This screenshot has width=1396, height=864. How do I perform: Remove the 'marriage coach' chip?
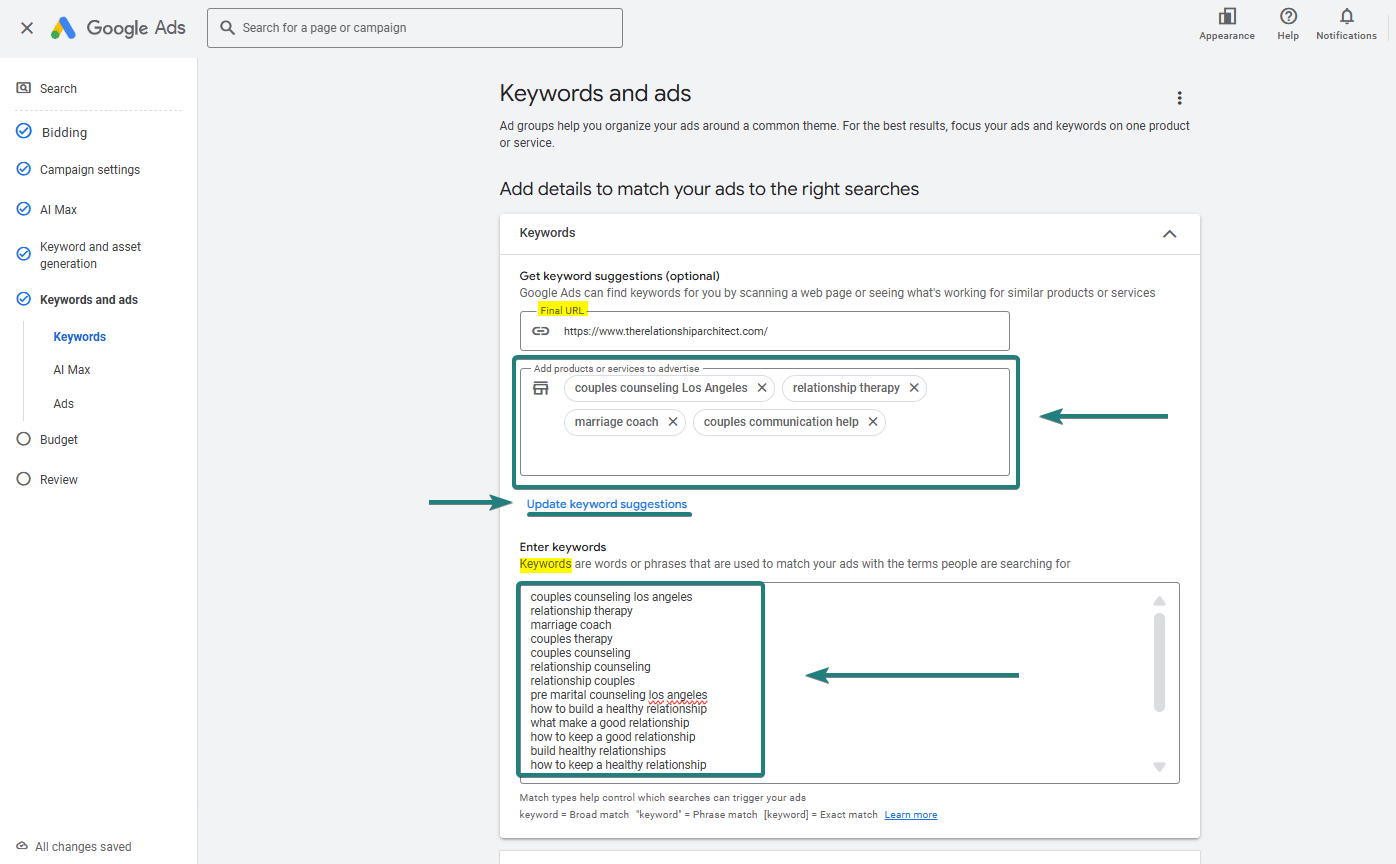pyautogui.click(x=673, y=422)
